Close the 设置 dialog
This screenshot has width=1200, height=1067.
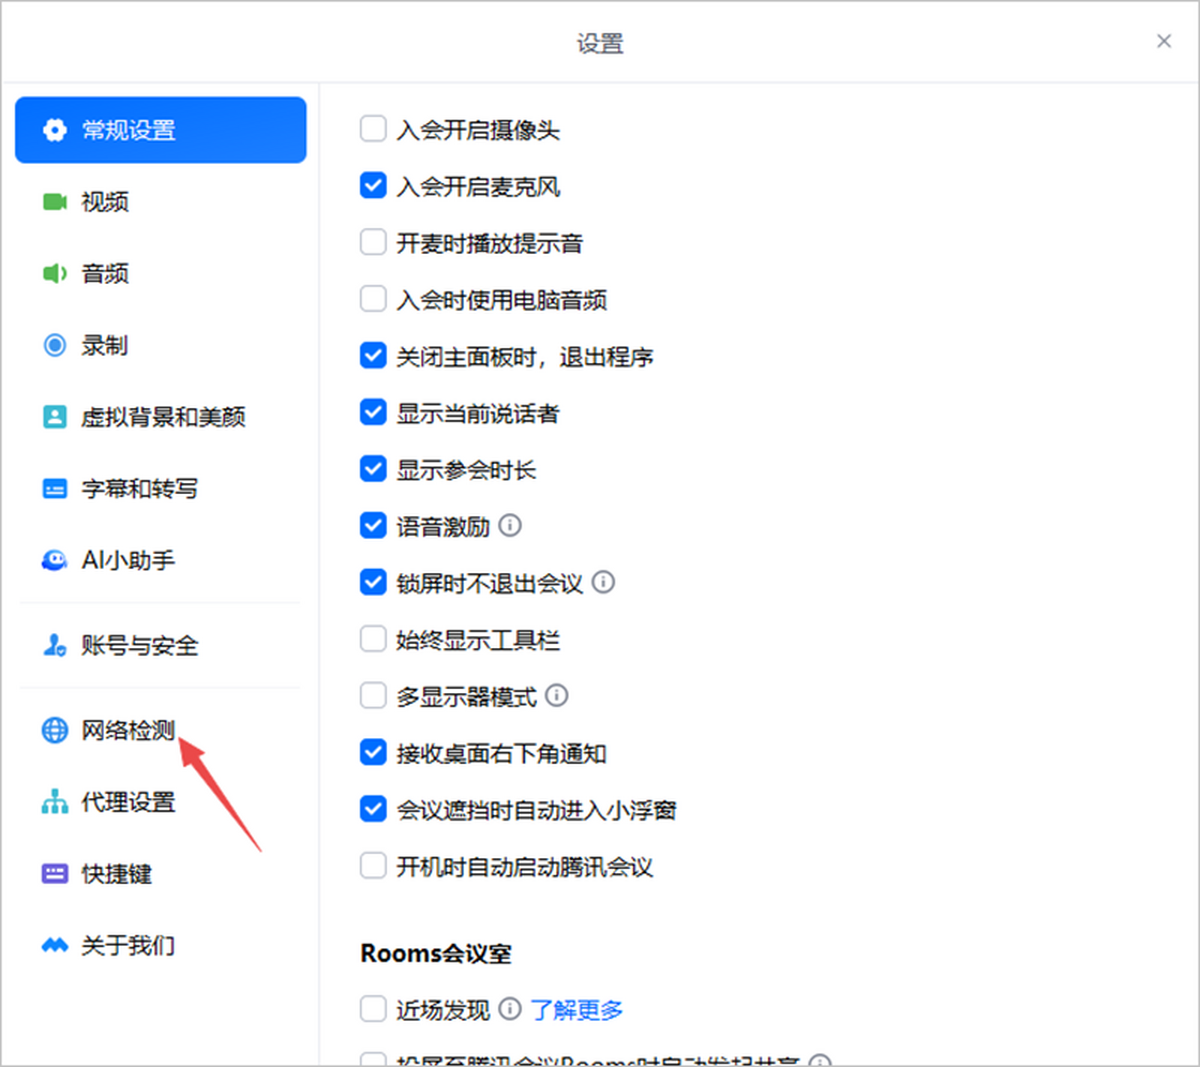pos(1164,41)
